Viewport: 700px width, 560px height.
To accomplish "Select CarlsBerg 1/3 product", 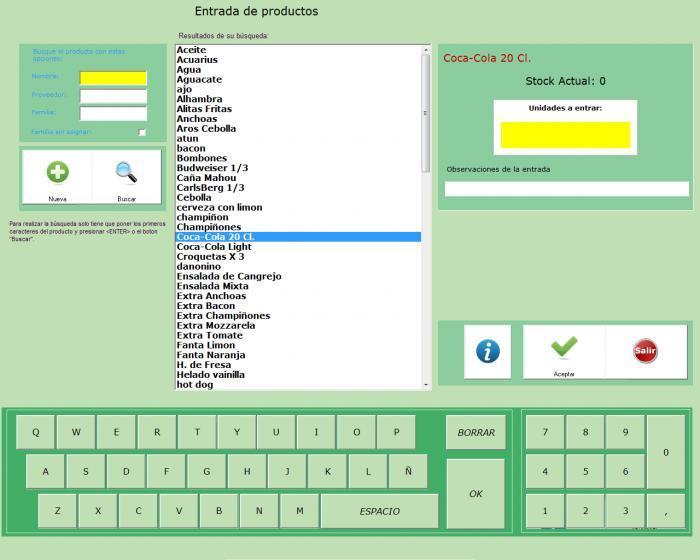I will [x=298, y=188].
